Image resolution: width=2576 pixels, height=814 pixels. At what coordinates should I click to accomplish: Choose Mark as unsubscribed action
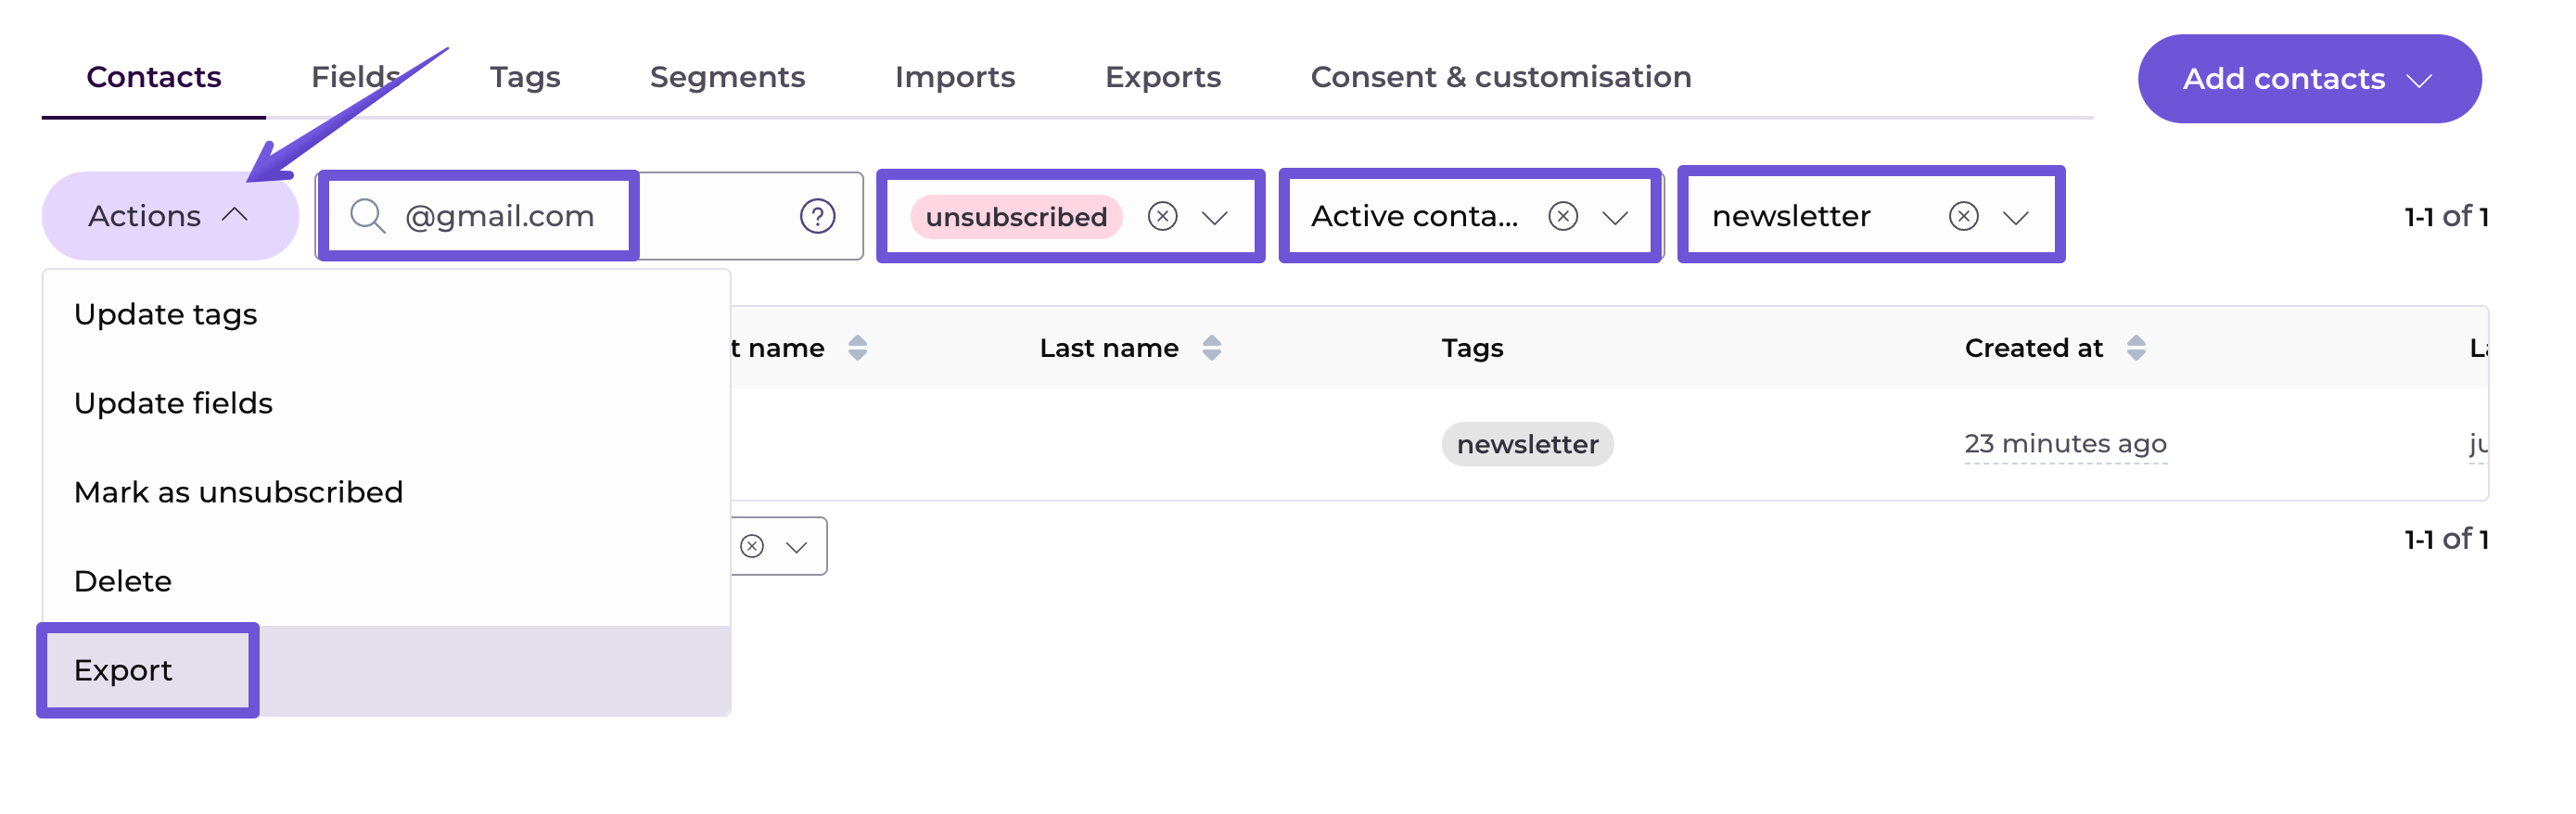pos(238,492)
